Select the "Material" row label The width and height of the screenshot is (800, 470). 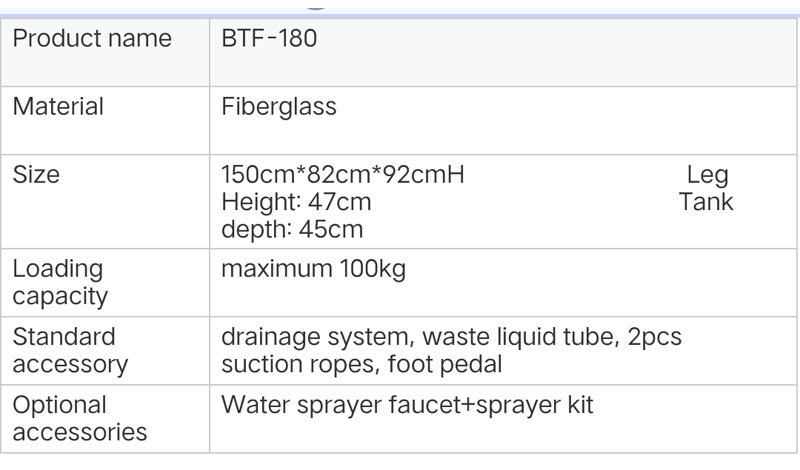[58, 106]
